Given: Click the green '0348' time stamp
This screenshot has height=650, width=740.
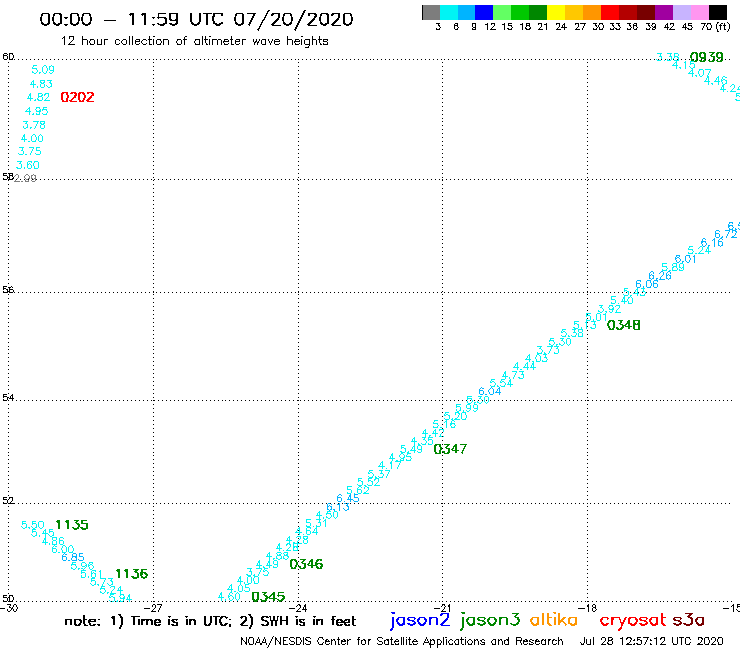Looking at the screenshot, I should click(623, 325).
